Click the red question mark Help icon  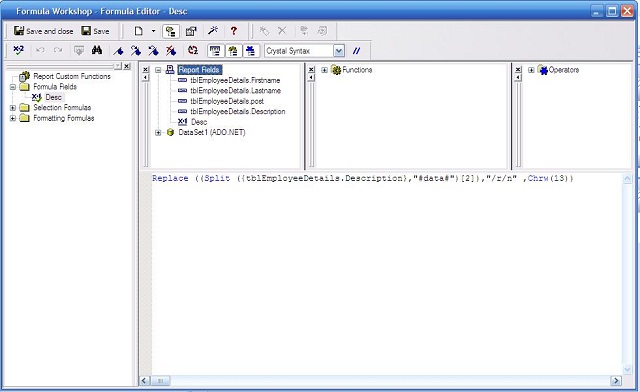233,31
